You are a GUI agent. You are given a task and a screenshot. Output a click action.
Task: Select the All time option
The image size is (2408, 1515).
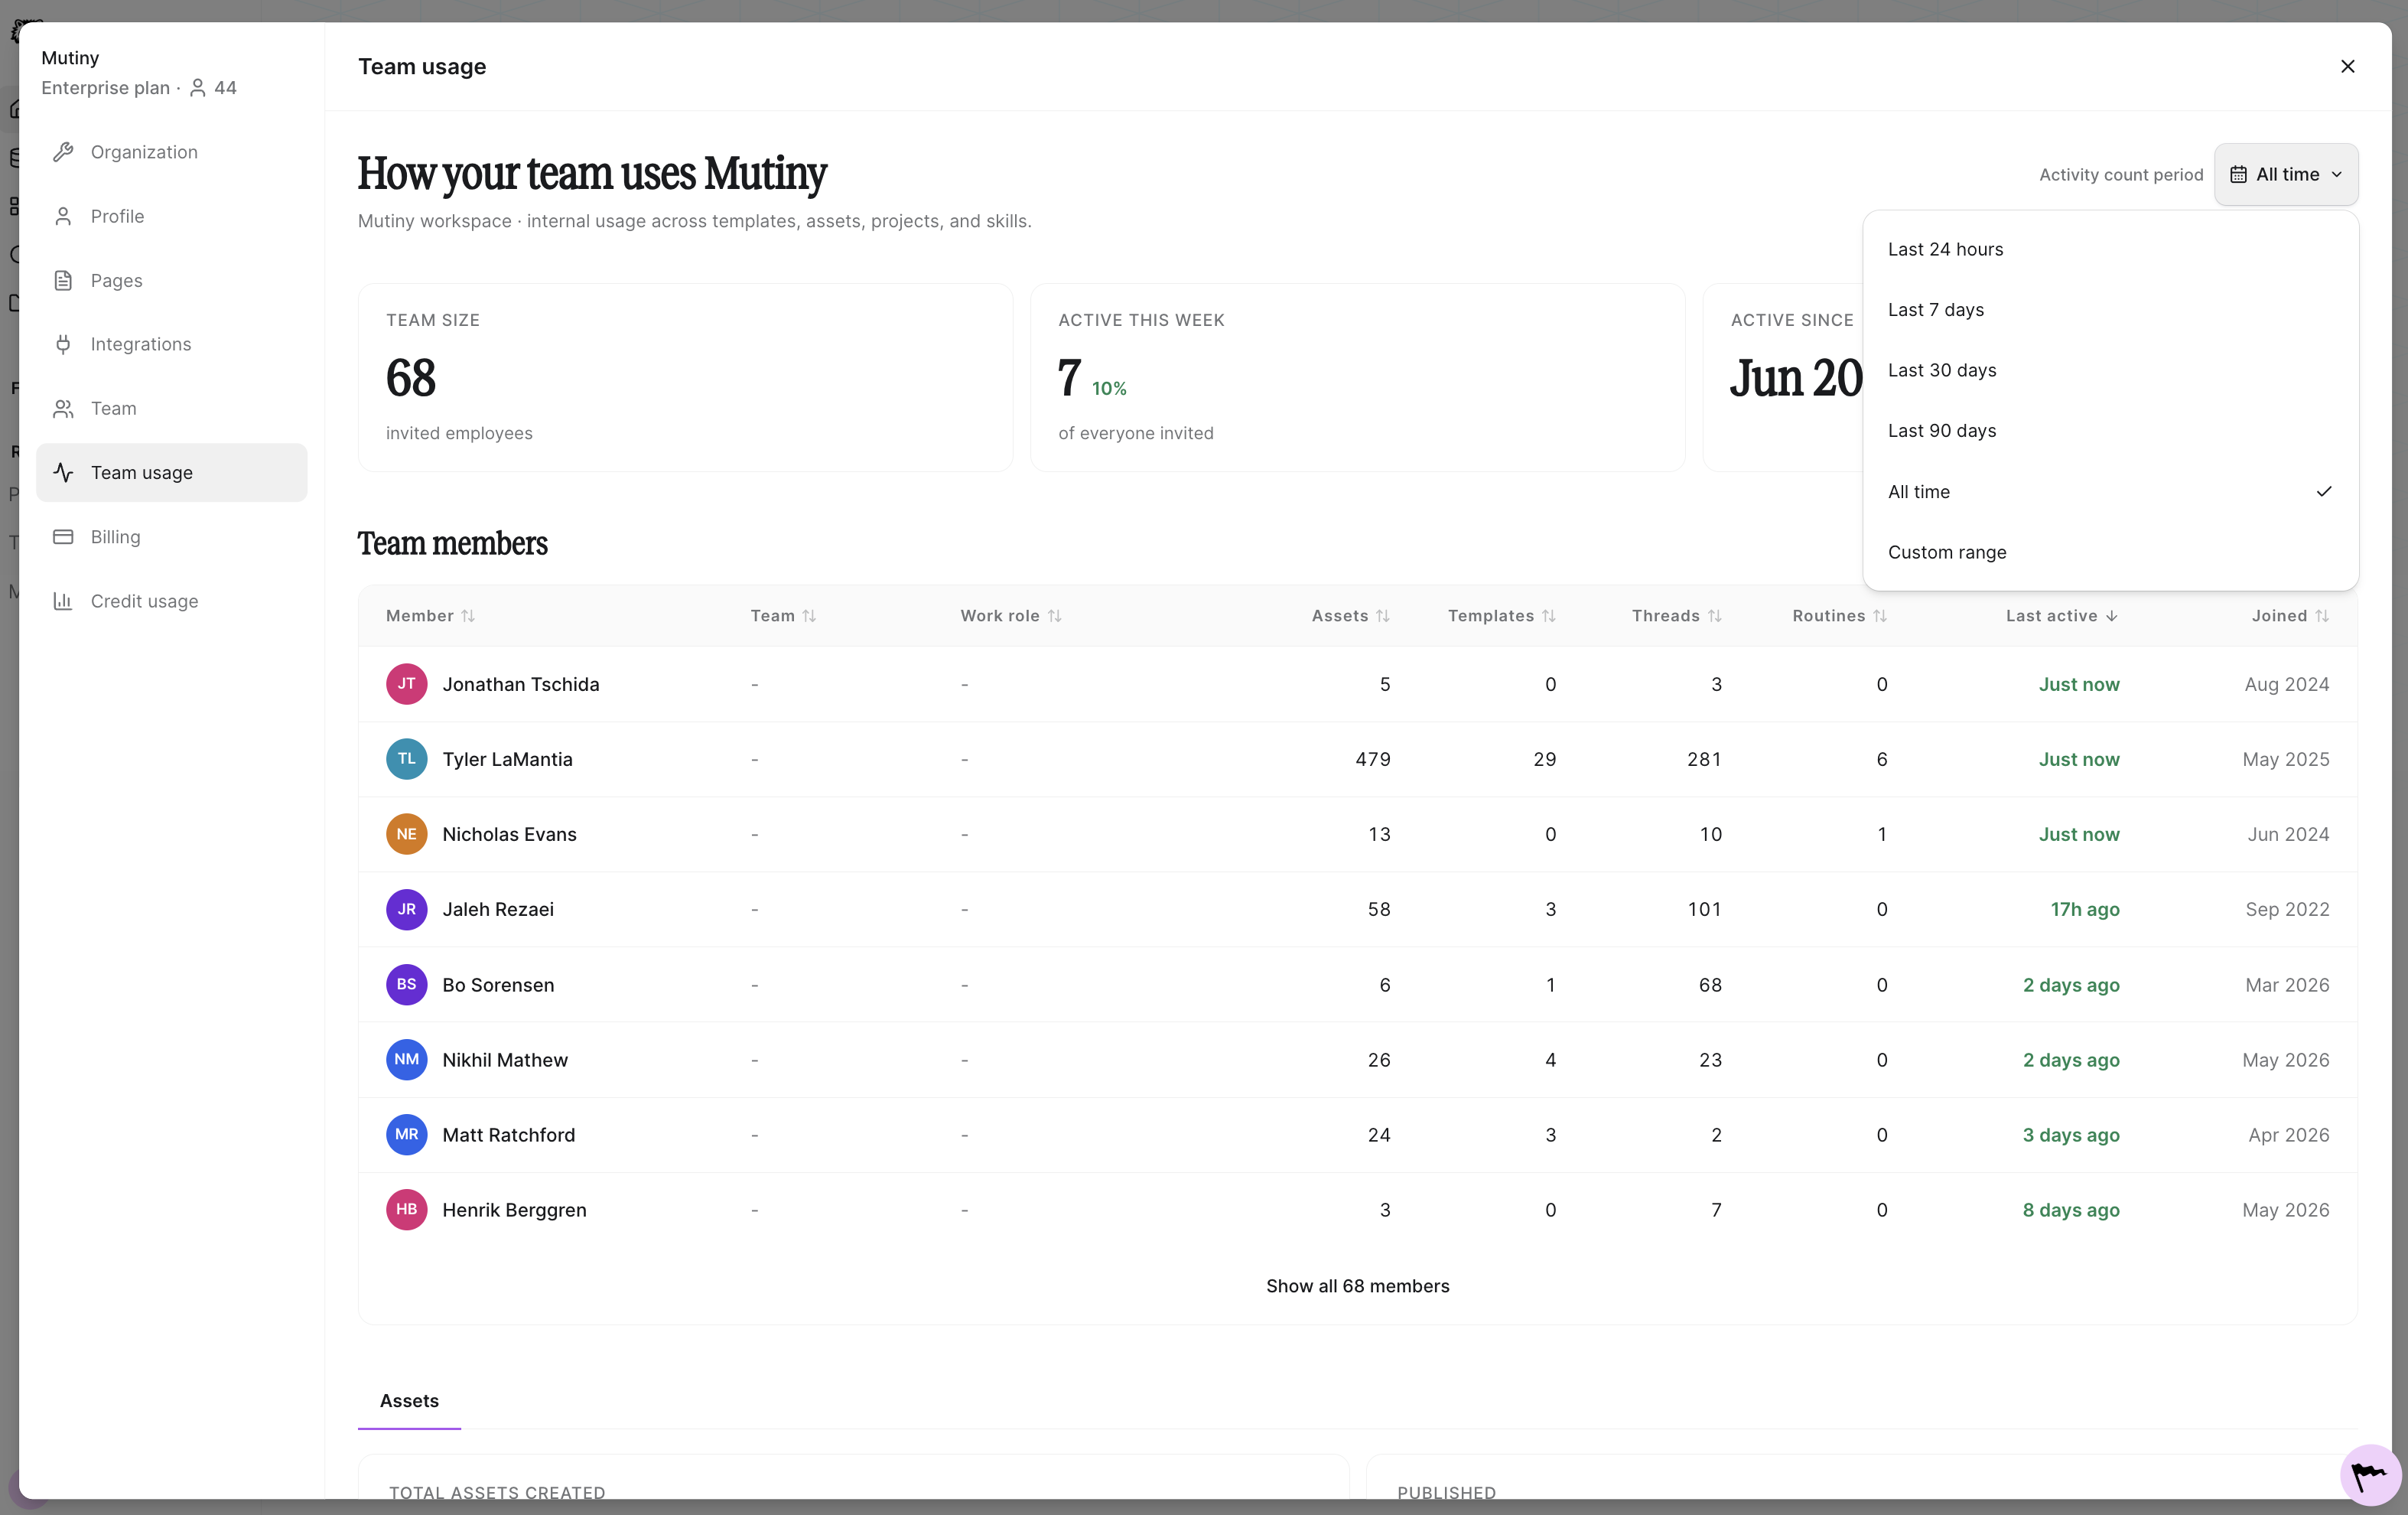pos(2111,491)
